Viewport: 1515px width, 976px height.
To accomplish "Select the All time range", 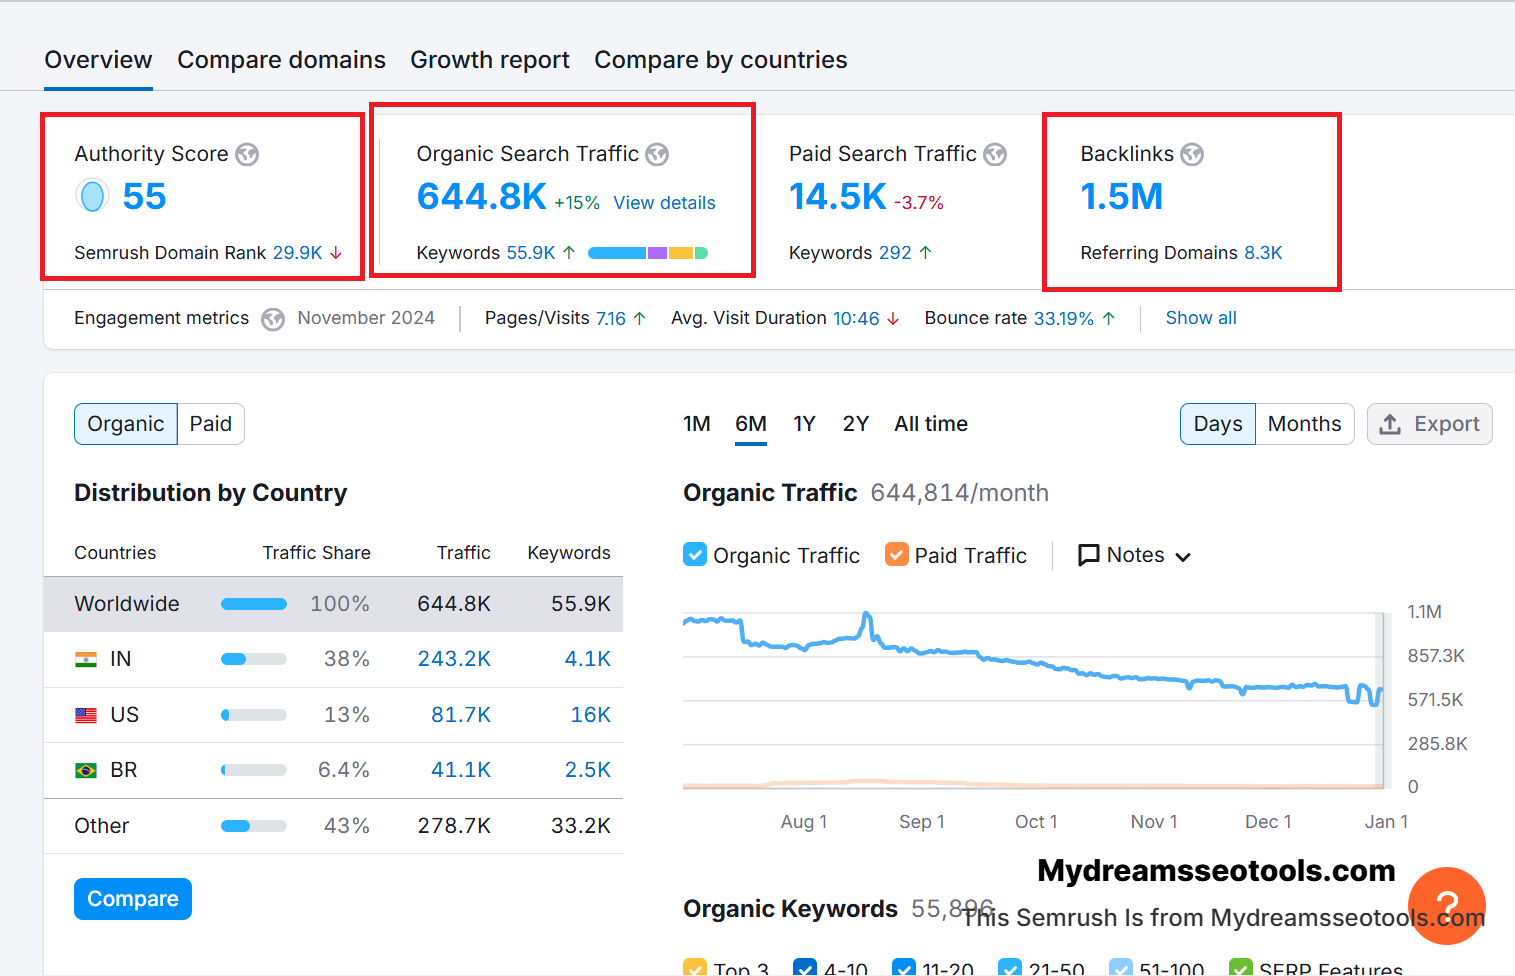I will 931,424.
